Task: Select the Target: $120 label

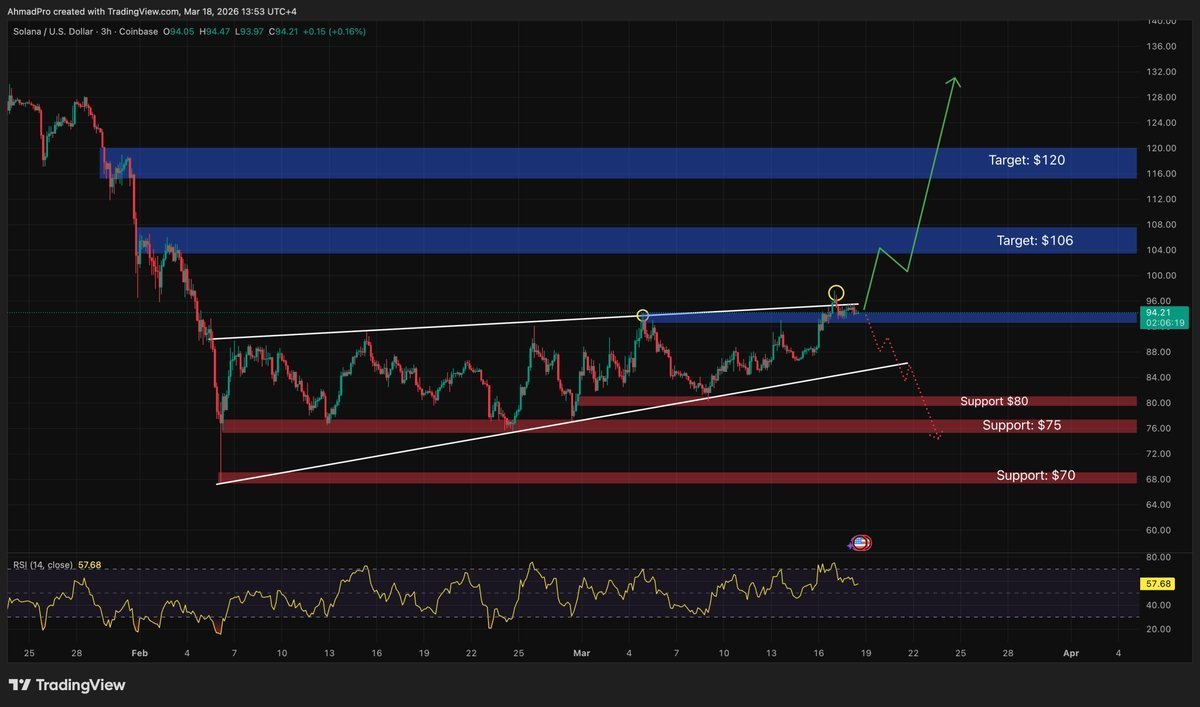Action: click(1029, 160)
